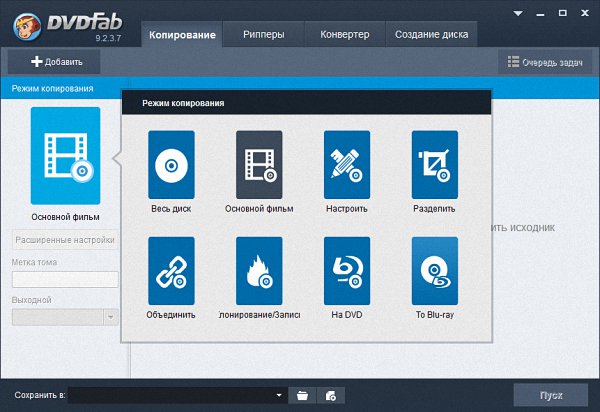Minimize the DVDFab window
600x412 pixels.
540,14
